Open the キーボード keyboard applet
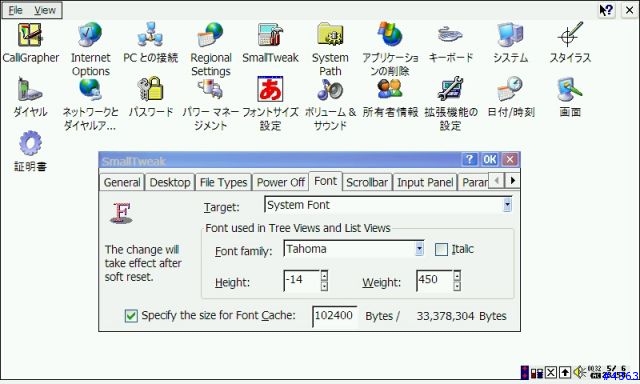This screenshot has height=384, width=640. click(451, 43)
